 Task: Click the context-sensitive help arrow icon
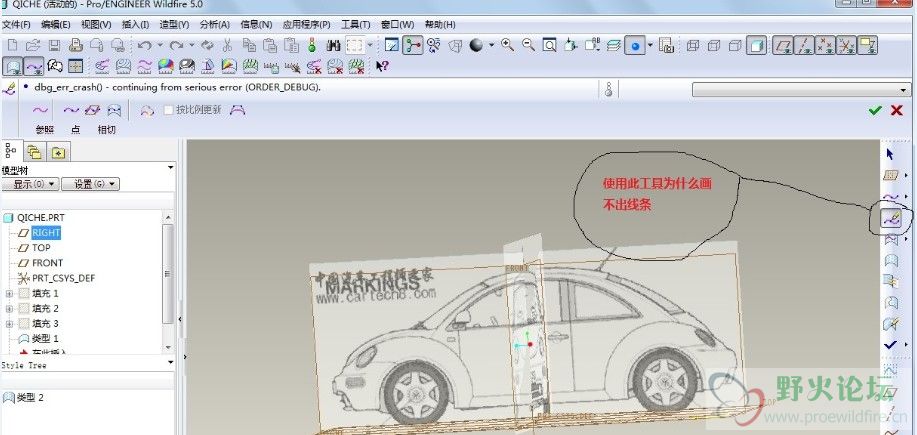pos(382,66)
